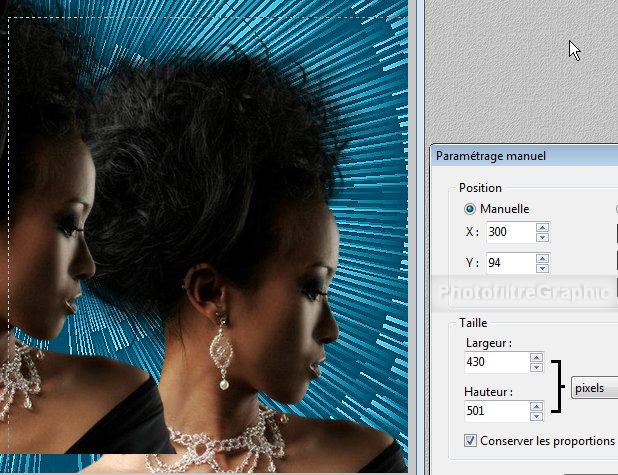This screenshot has height=475, width=618.
Task: Decrease the Hauteur value
Action: (x=536, y=416)
